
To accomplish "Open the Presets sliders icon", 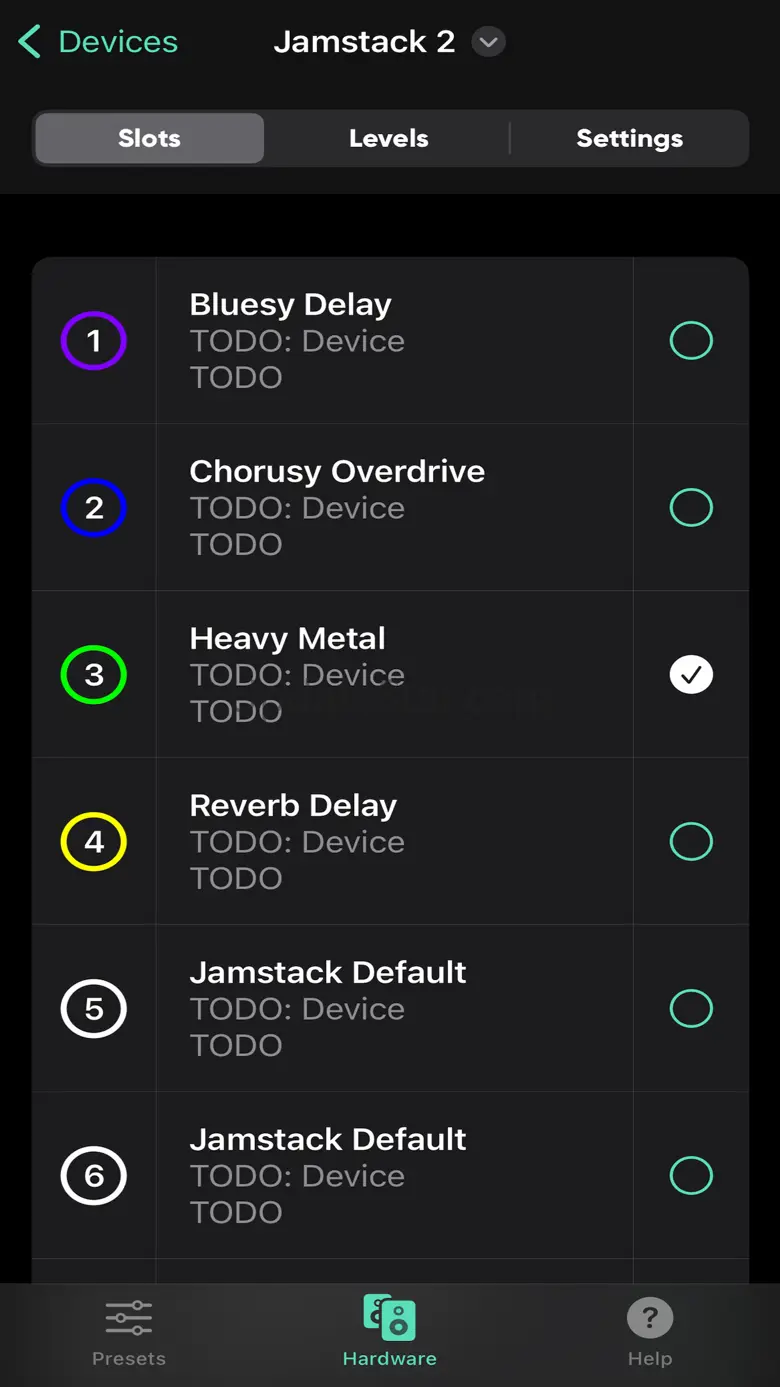I will click(x=129, y=1318).
